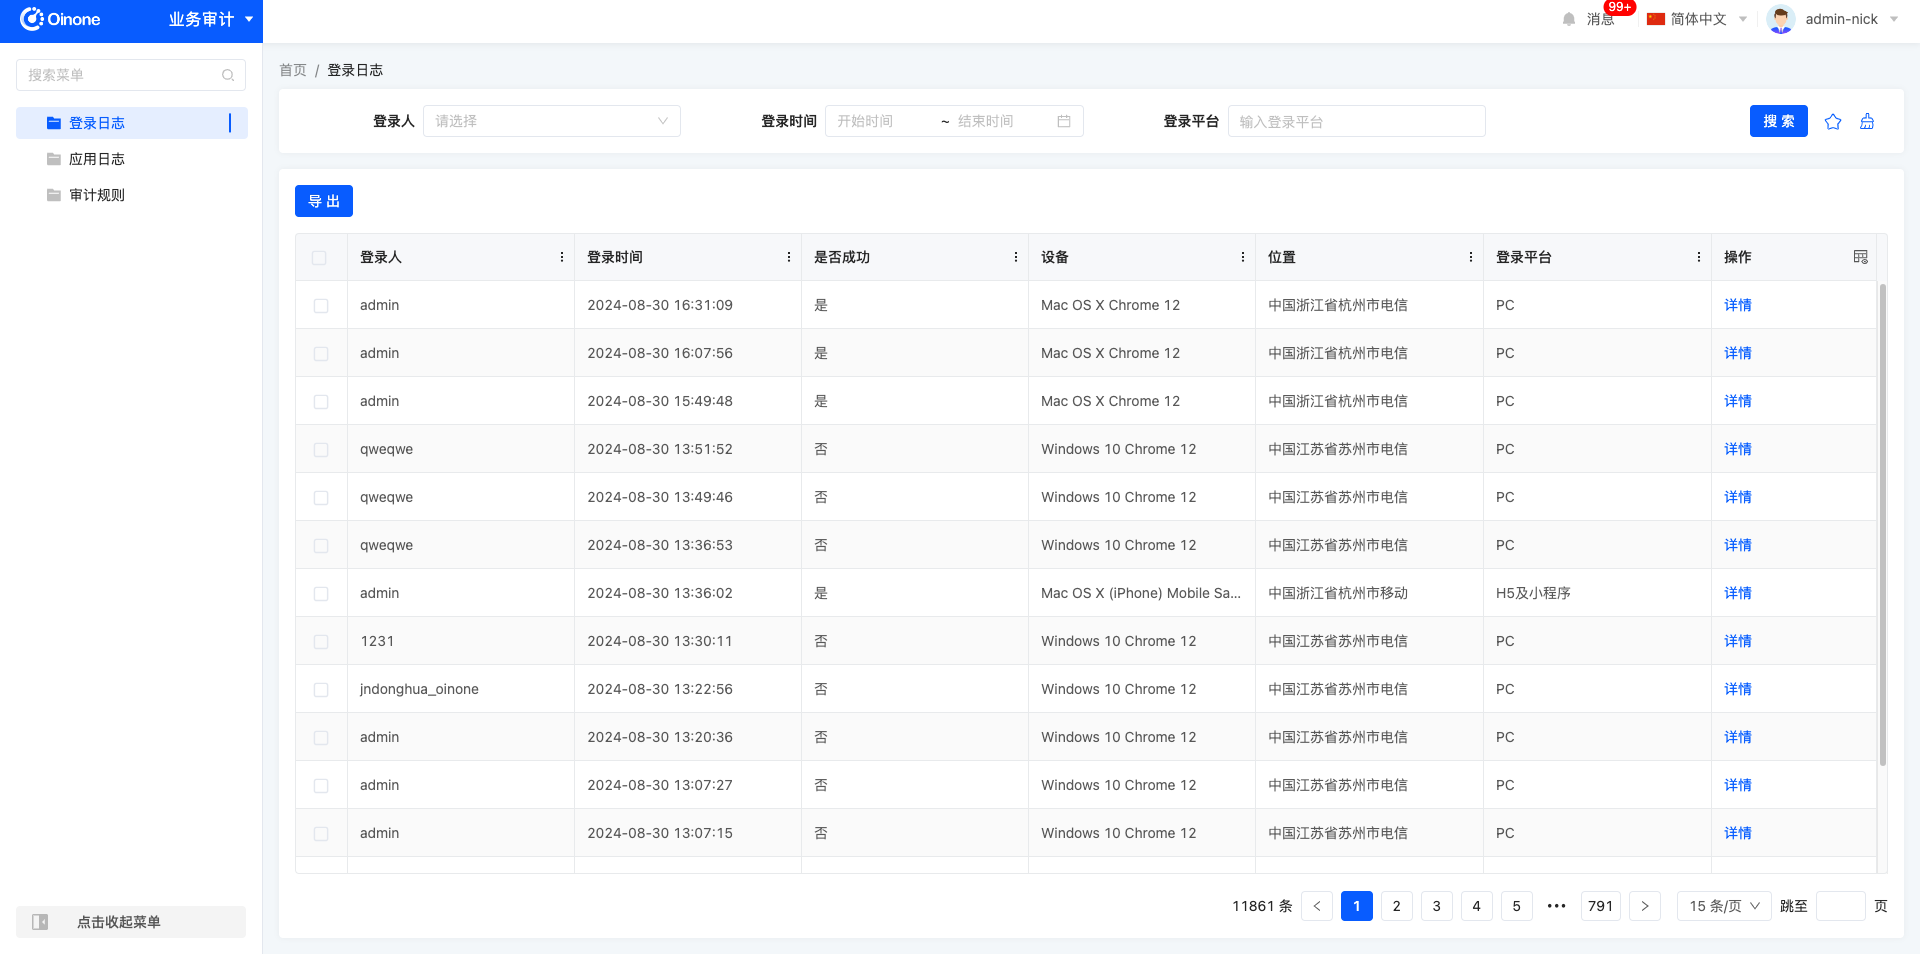Open column menu for 登录时间 header
The width and height of the screenshot is (1920, 954).
(789, 257)
